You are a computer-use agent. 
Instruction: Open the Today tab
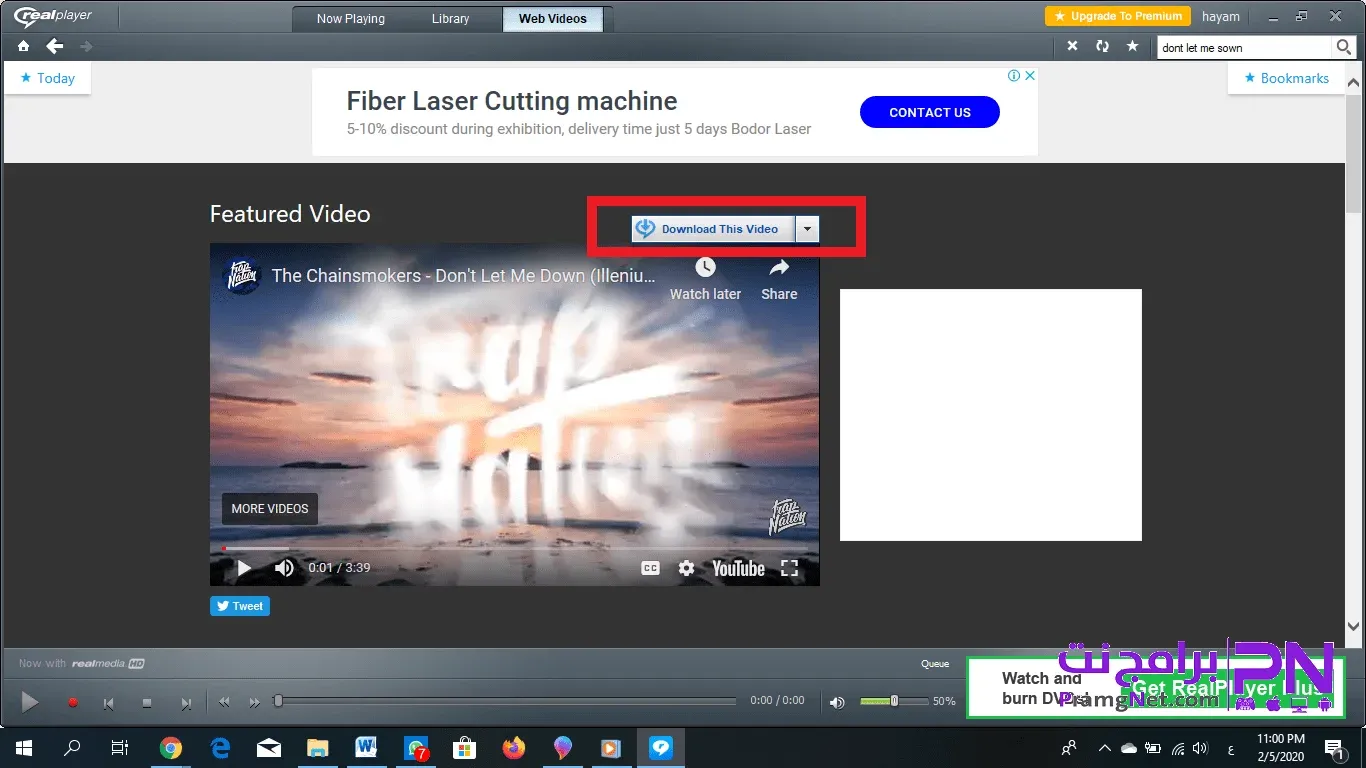(x=47, y=78)
